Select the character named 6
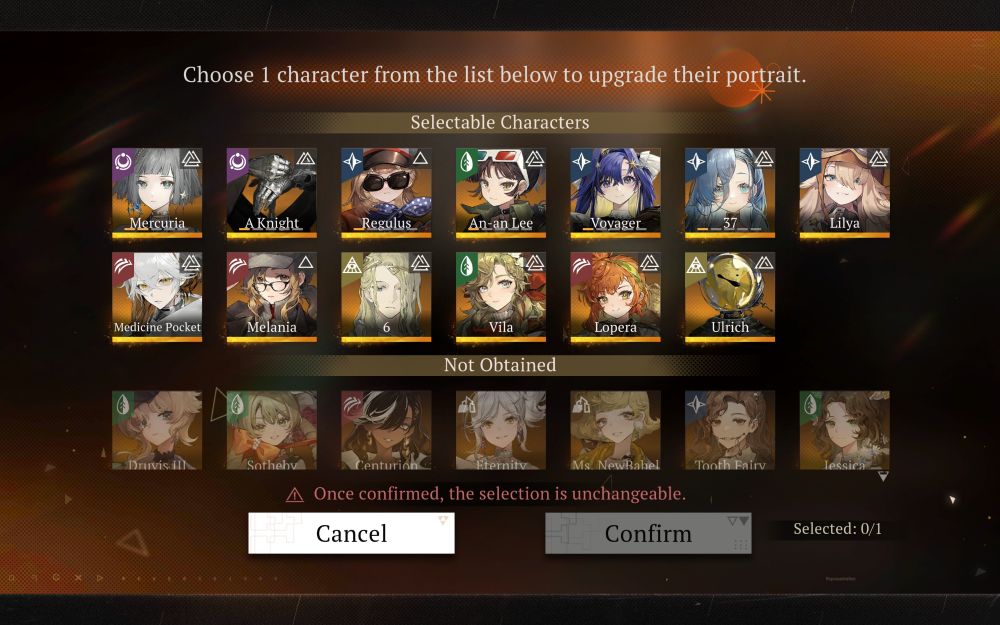Viewport: 1000px width, 625px height. click(x=386, y=297)
